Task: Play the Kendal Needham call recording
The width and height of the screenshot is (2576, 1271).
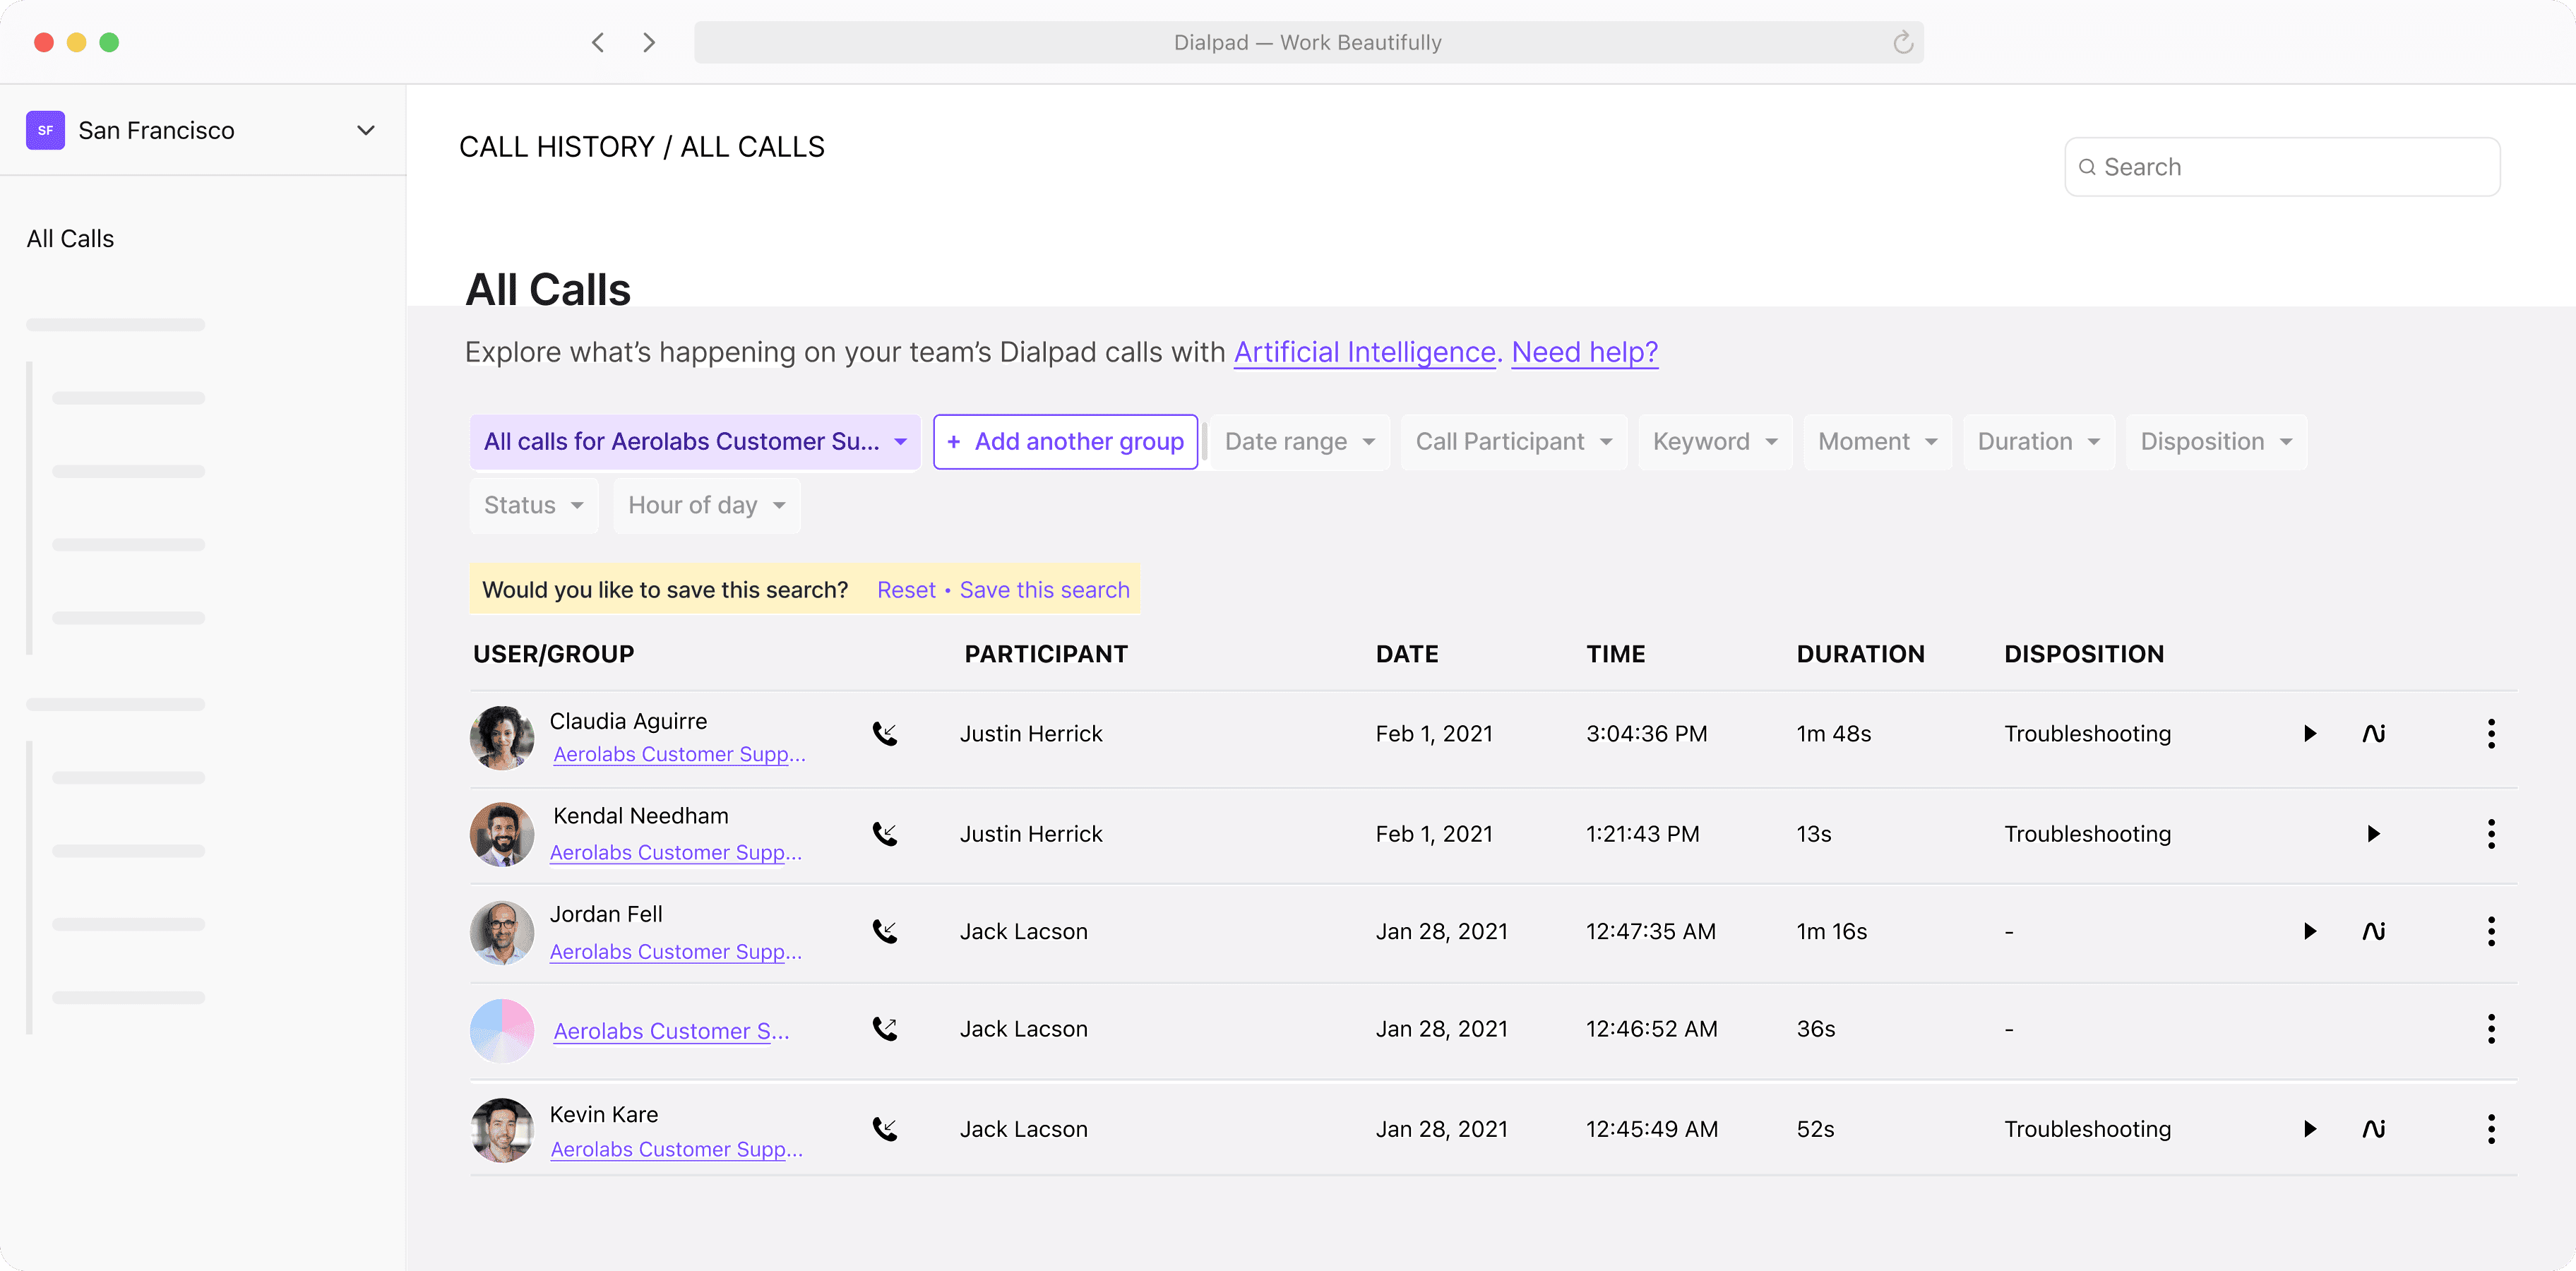Action: [2373, 834]
